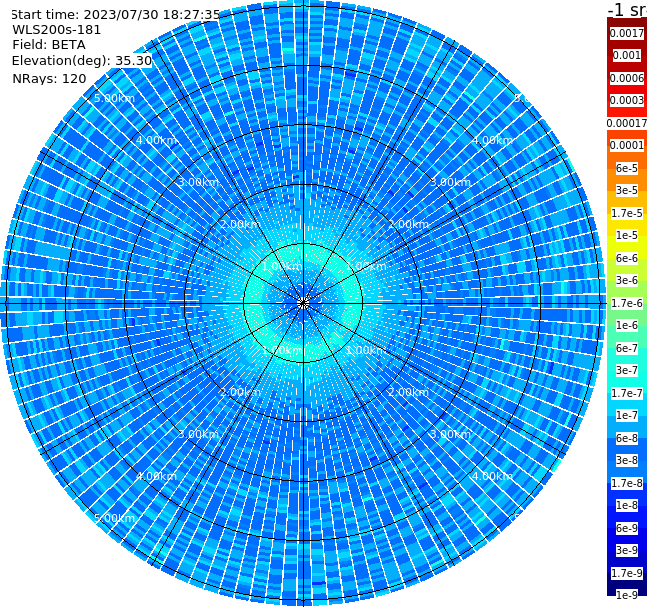Click the 0.0003 colorbar label
Image resolution: width=647 pixels, height=607 pixels.
(627, 100)
